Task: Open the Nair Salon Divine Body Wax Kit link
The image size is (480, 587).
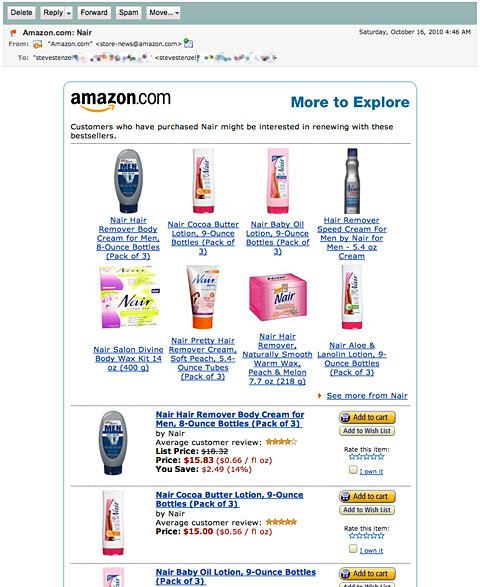Action: tap(128, 359)
